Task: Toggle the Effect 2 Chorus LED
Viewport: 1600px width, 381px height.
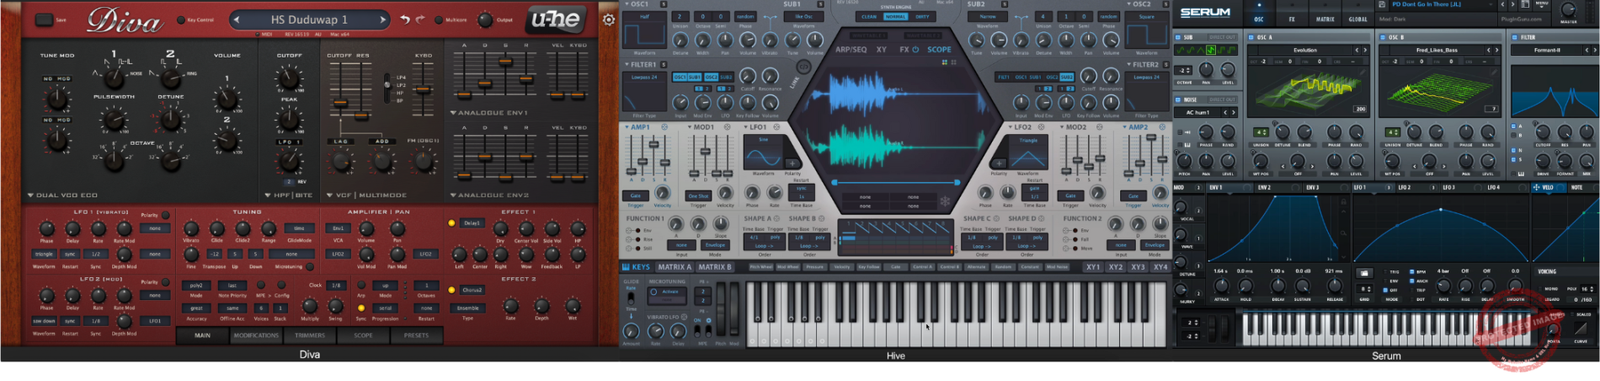Action: [452, 290]
